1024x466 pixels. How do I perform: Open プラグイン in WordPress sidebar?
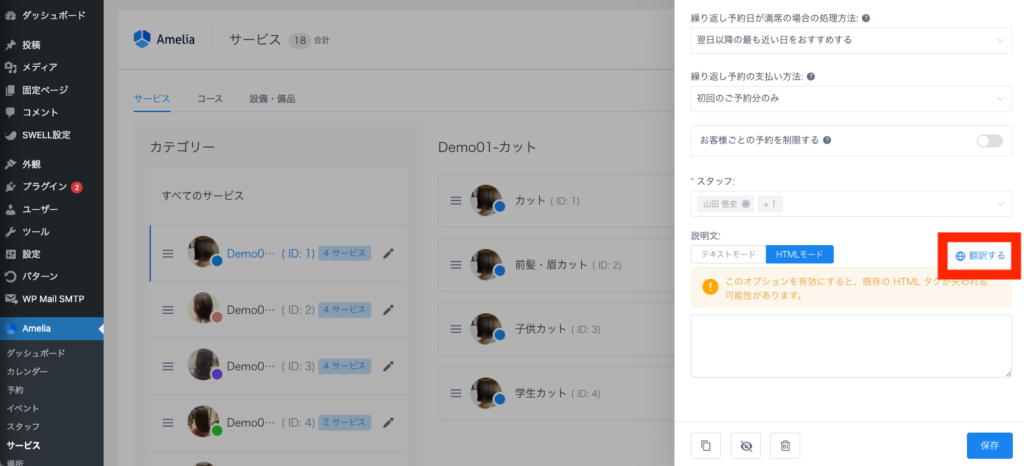[x=45, y=187]
